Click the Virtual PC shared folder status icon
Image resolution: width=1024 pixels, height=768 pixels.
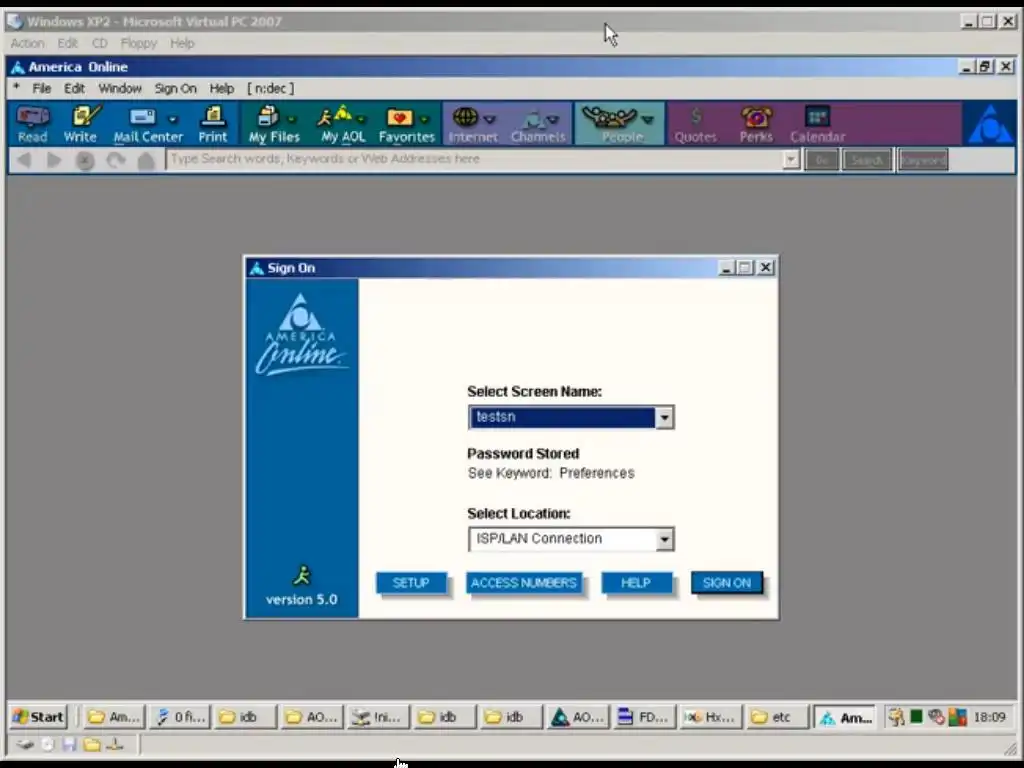92,744
